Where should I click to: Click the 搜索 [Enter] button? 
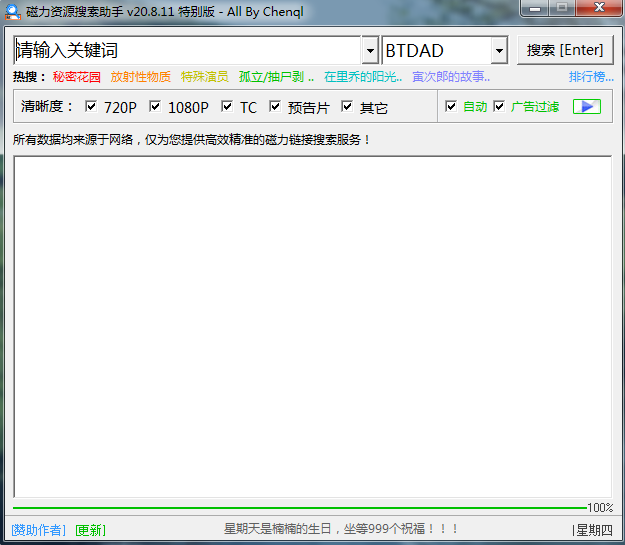click(565, 50)
